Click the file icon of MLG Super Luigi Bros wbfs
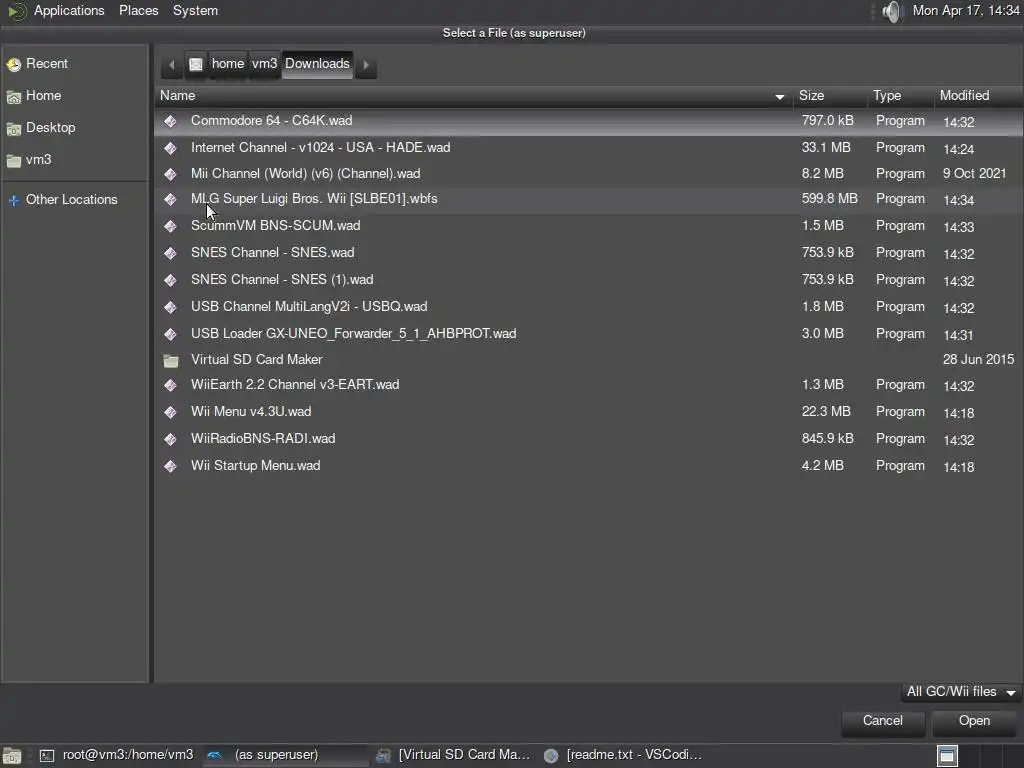 (x=170, y=199)
